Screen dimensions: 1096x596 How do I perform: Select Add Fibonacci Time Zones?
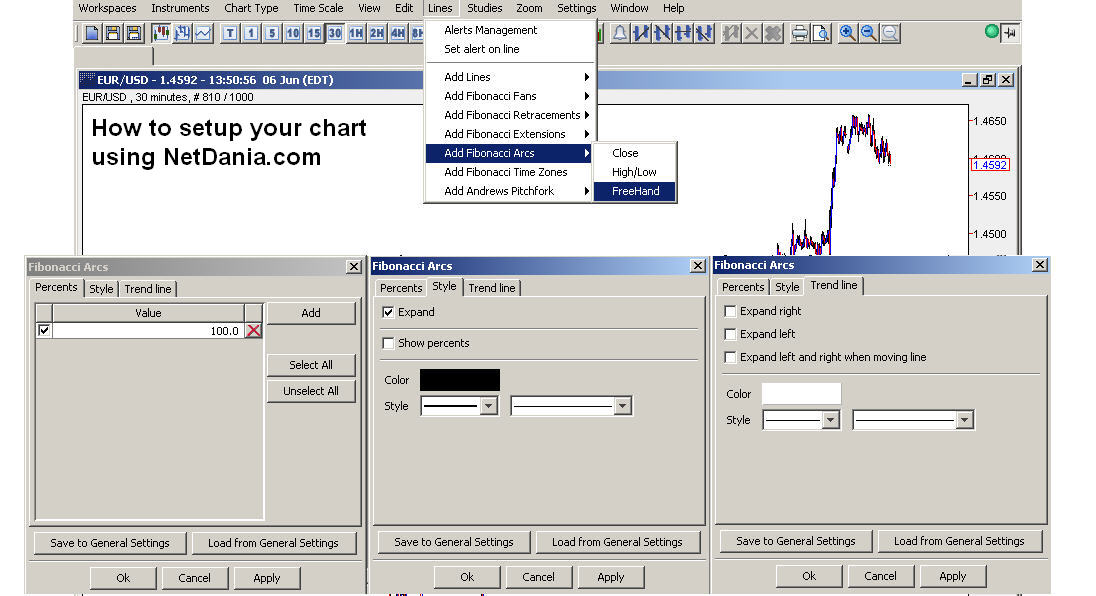click(x=510, y=172)
